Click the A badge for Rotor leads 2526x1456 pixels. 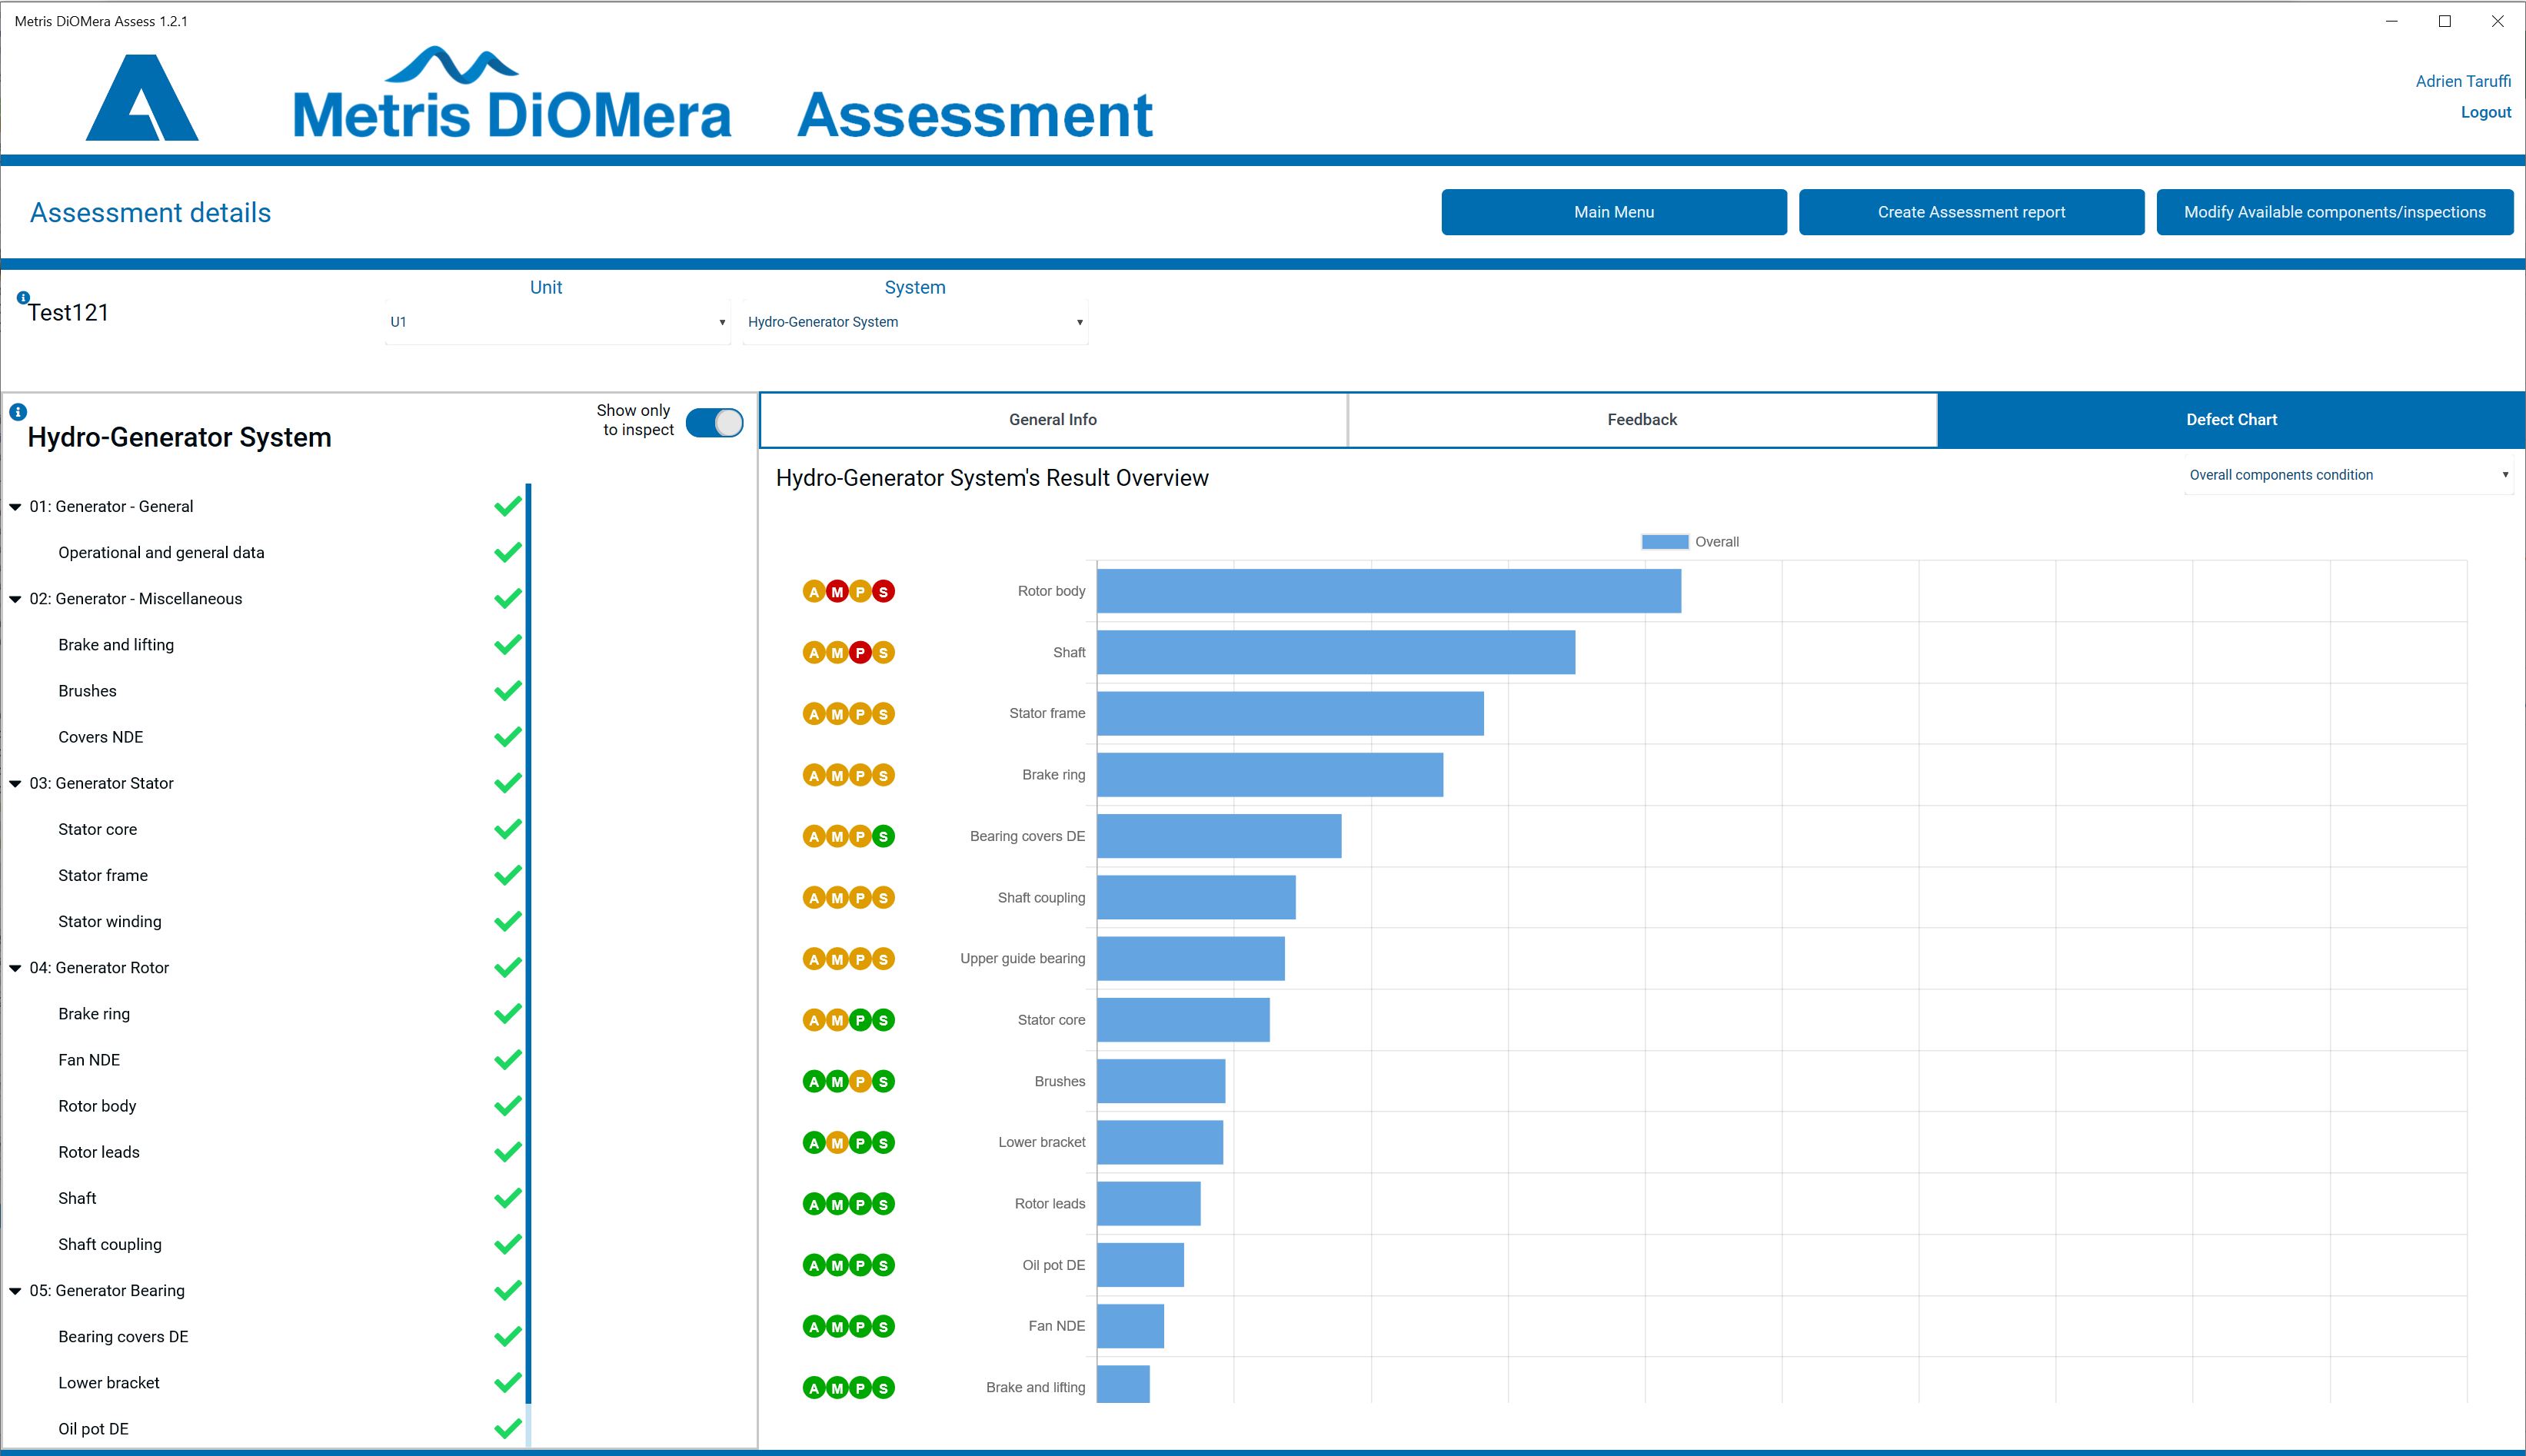tap(814, 1204)
